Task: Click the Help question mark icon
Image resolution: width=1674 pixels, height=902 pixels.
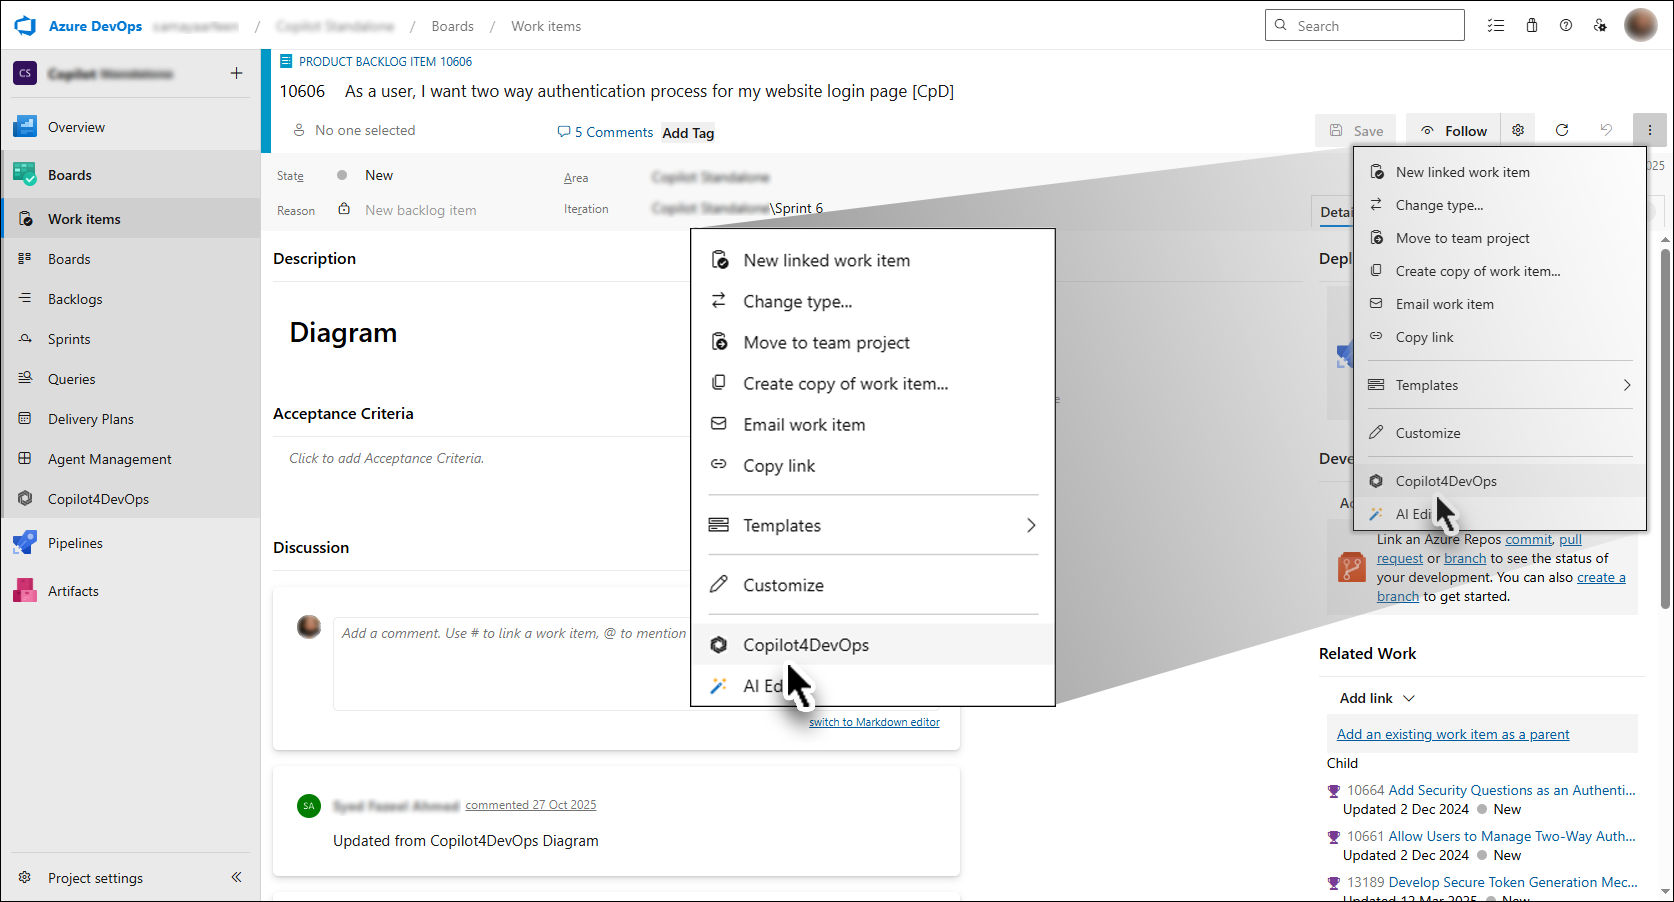Action: (x=1566, y=26)
